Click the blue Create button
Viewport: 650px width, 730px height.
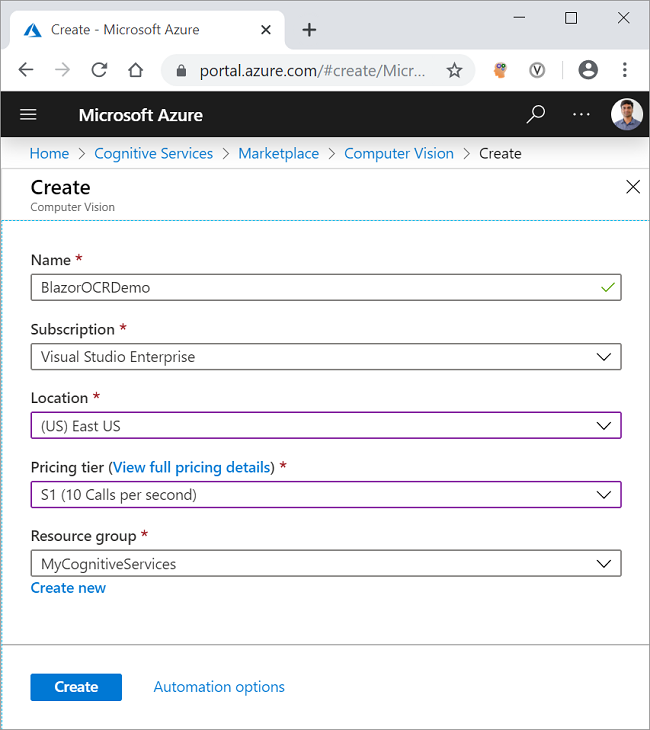[x=76, y=687]
